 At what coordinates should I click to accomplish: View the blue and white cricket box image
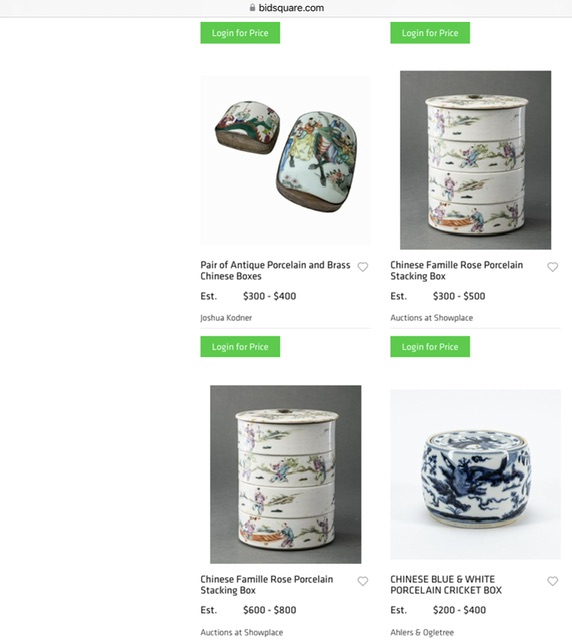pyautogui.click(x=475, y=474)
